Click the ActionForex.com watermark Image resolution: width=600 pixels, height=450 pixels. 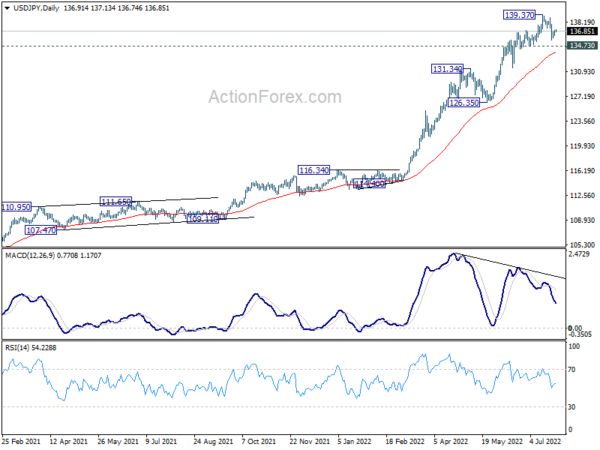coord(275,97)
